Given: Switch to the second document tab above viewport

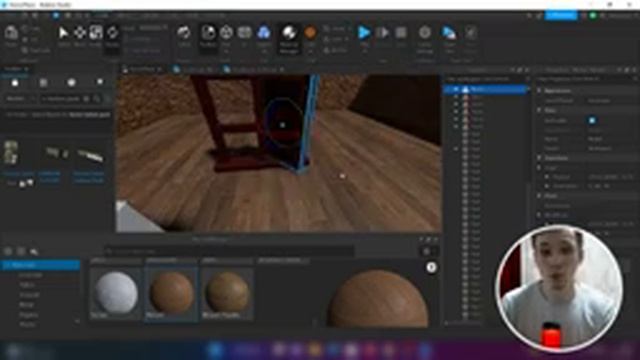Looking at the screenshot, I should coord(193,70).
